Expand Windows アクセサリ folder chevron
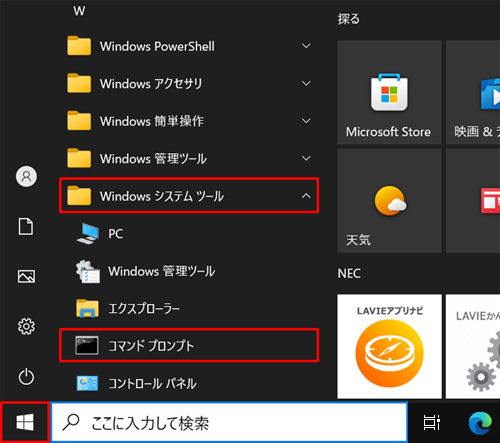 306,83
